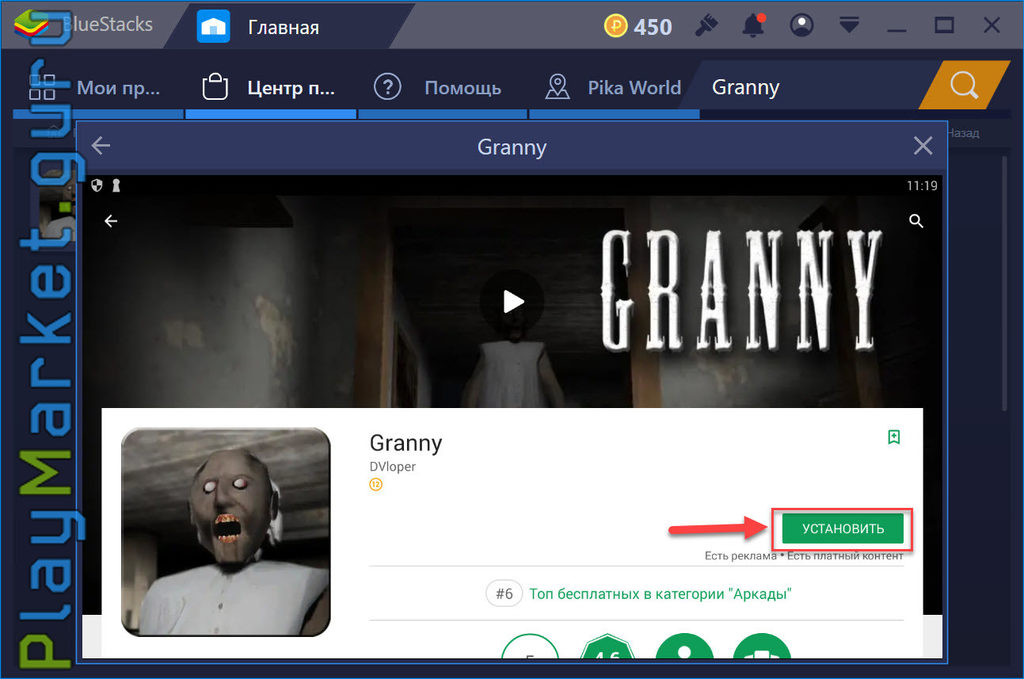Click the green Установить install button
This screenshot has height=679, width=1024.
pos(842,528)
